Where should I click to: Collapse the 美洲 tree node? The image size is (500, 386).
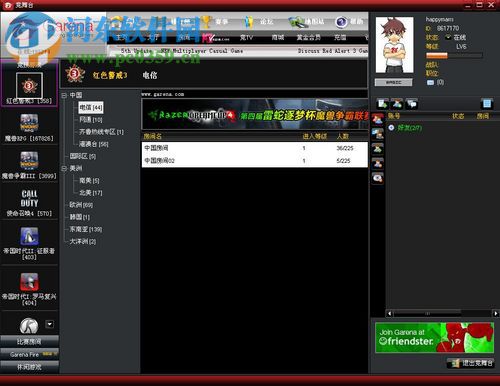click(x=64, y=168)
